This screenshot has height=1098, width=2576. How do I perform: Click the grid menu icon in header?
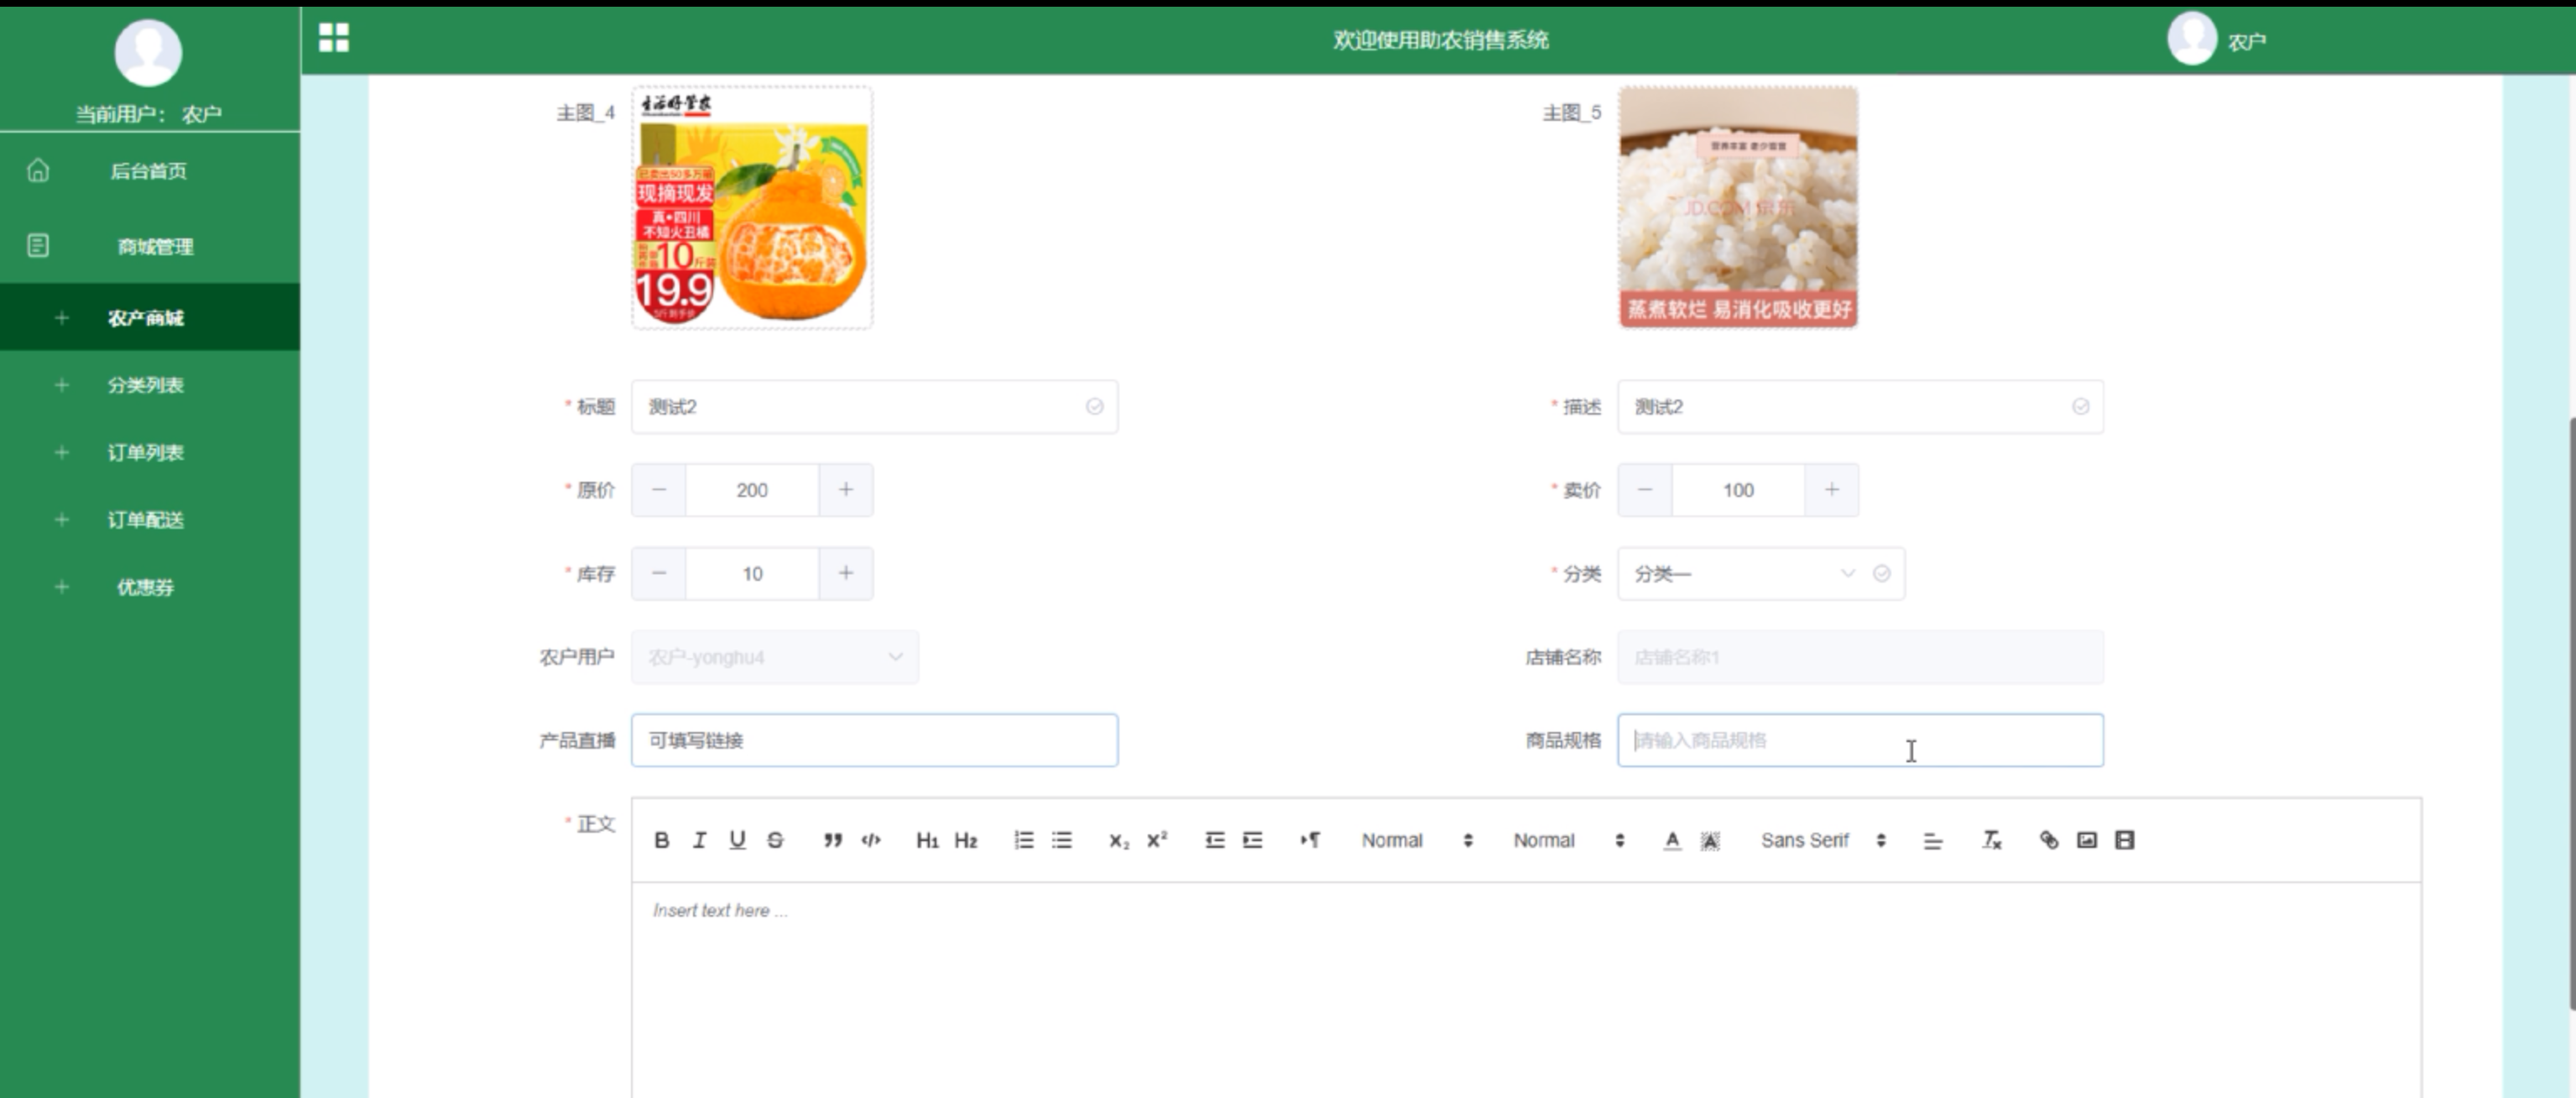click(334, 38)
